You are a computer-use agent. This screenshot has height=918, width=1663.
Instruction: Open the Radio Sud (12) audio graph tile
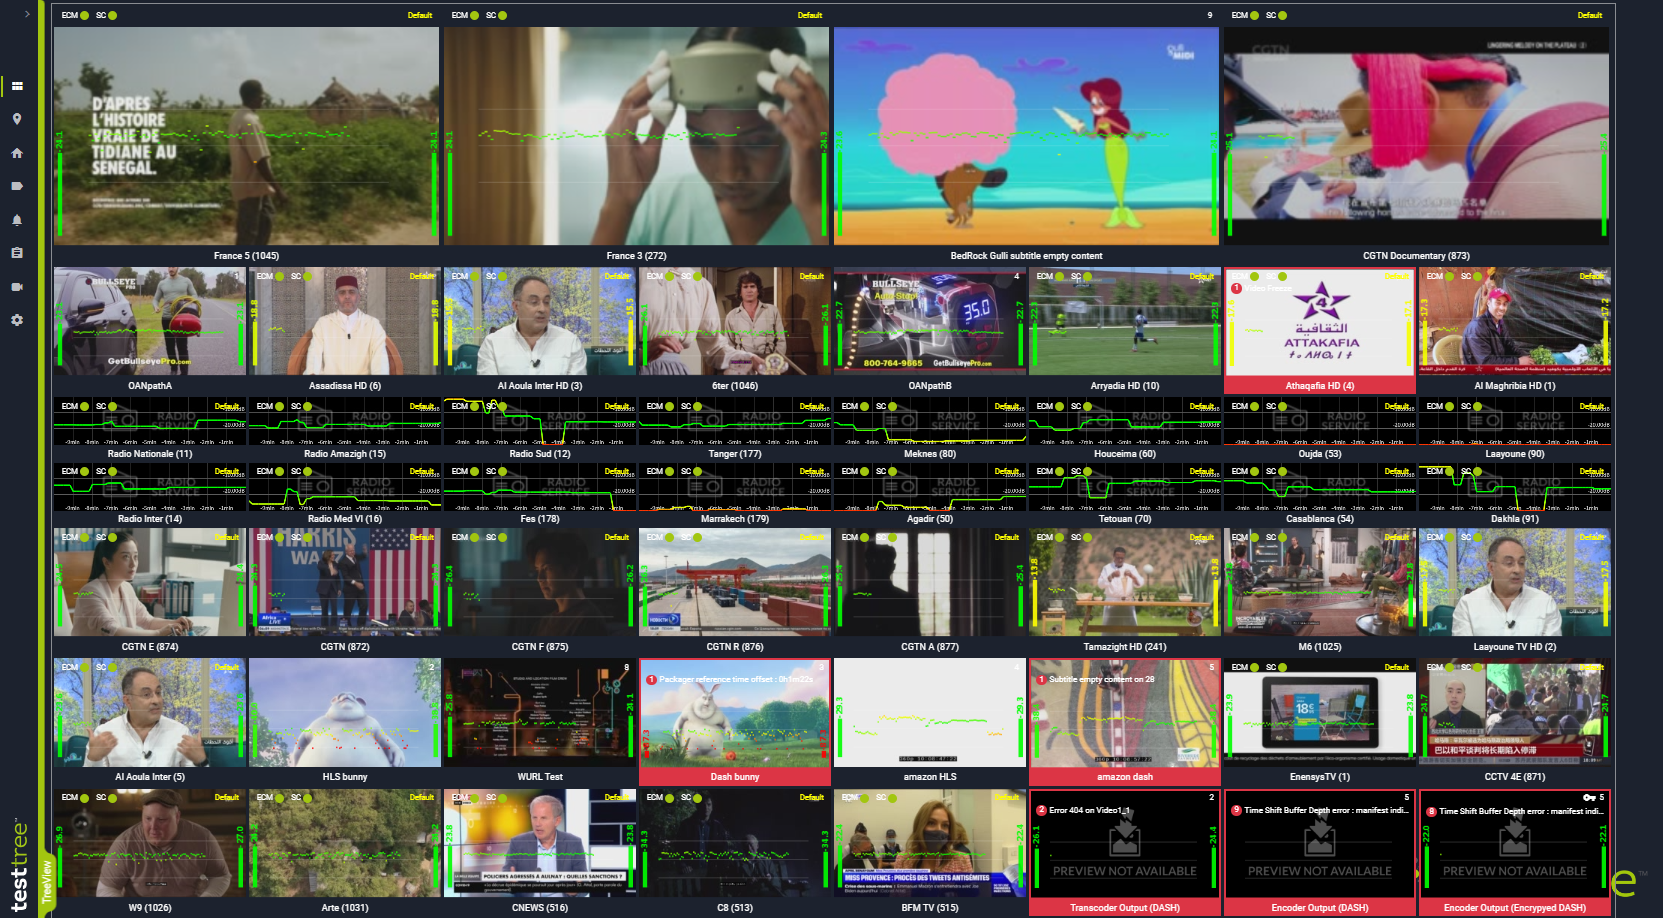coord(540,422)
